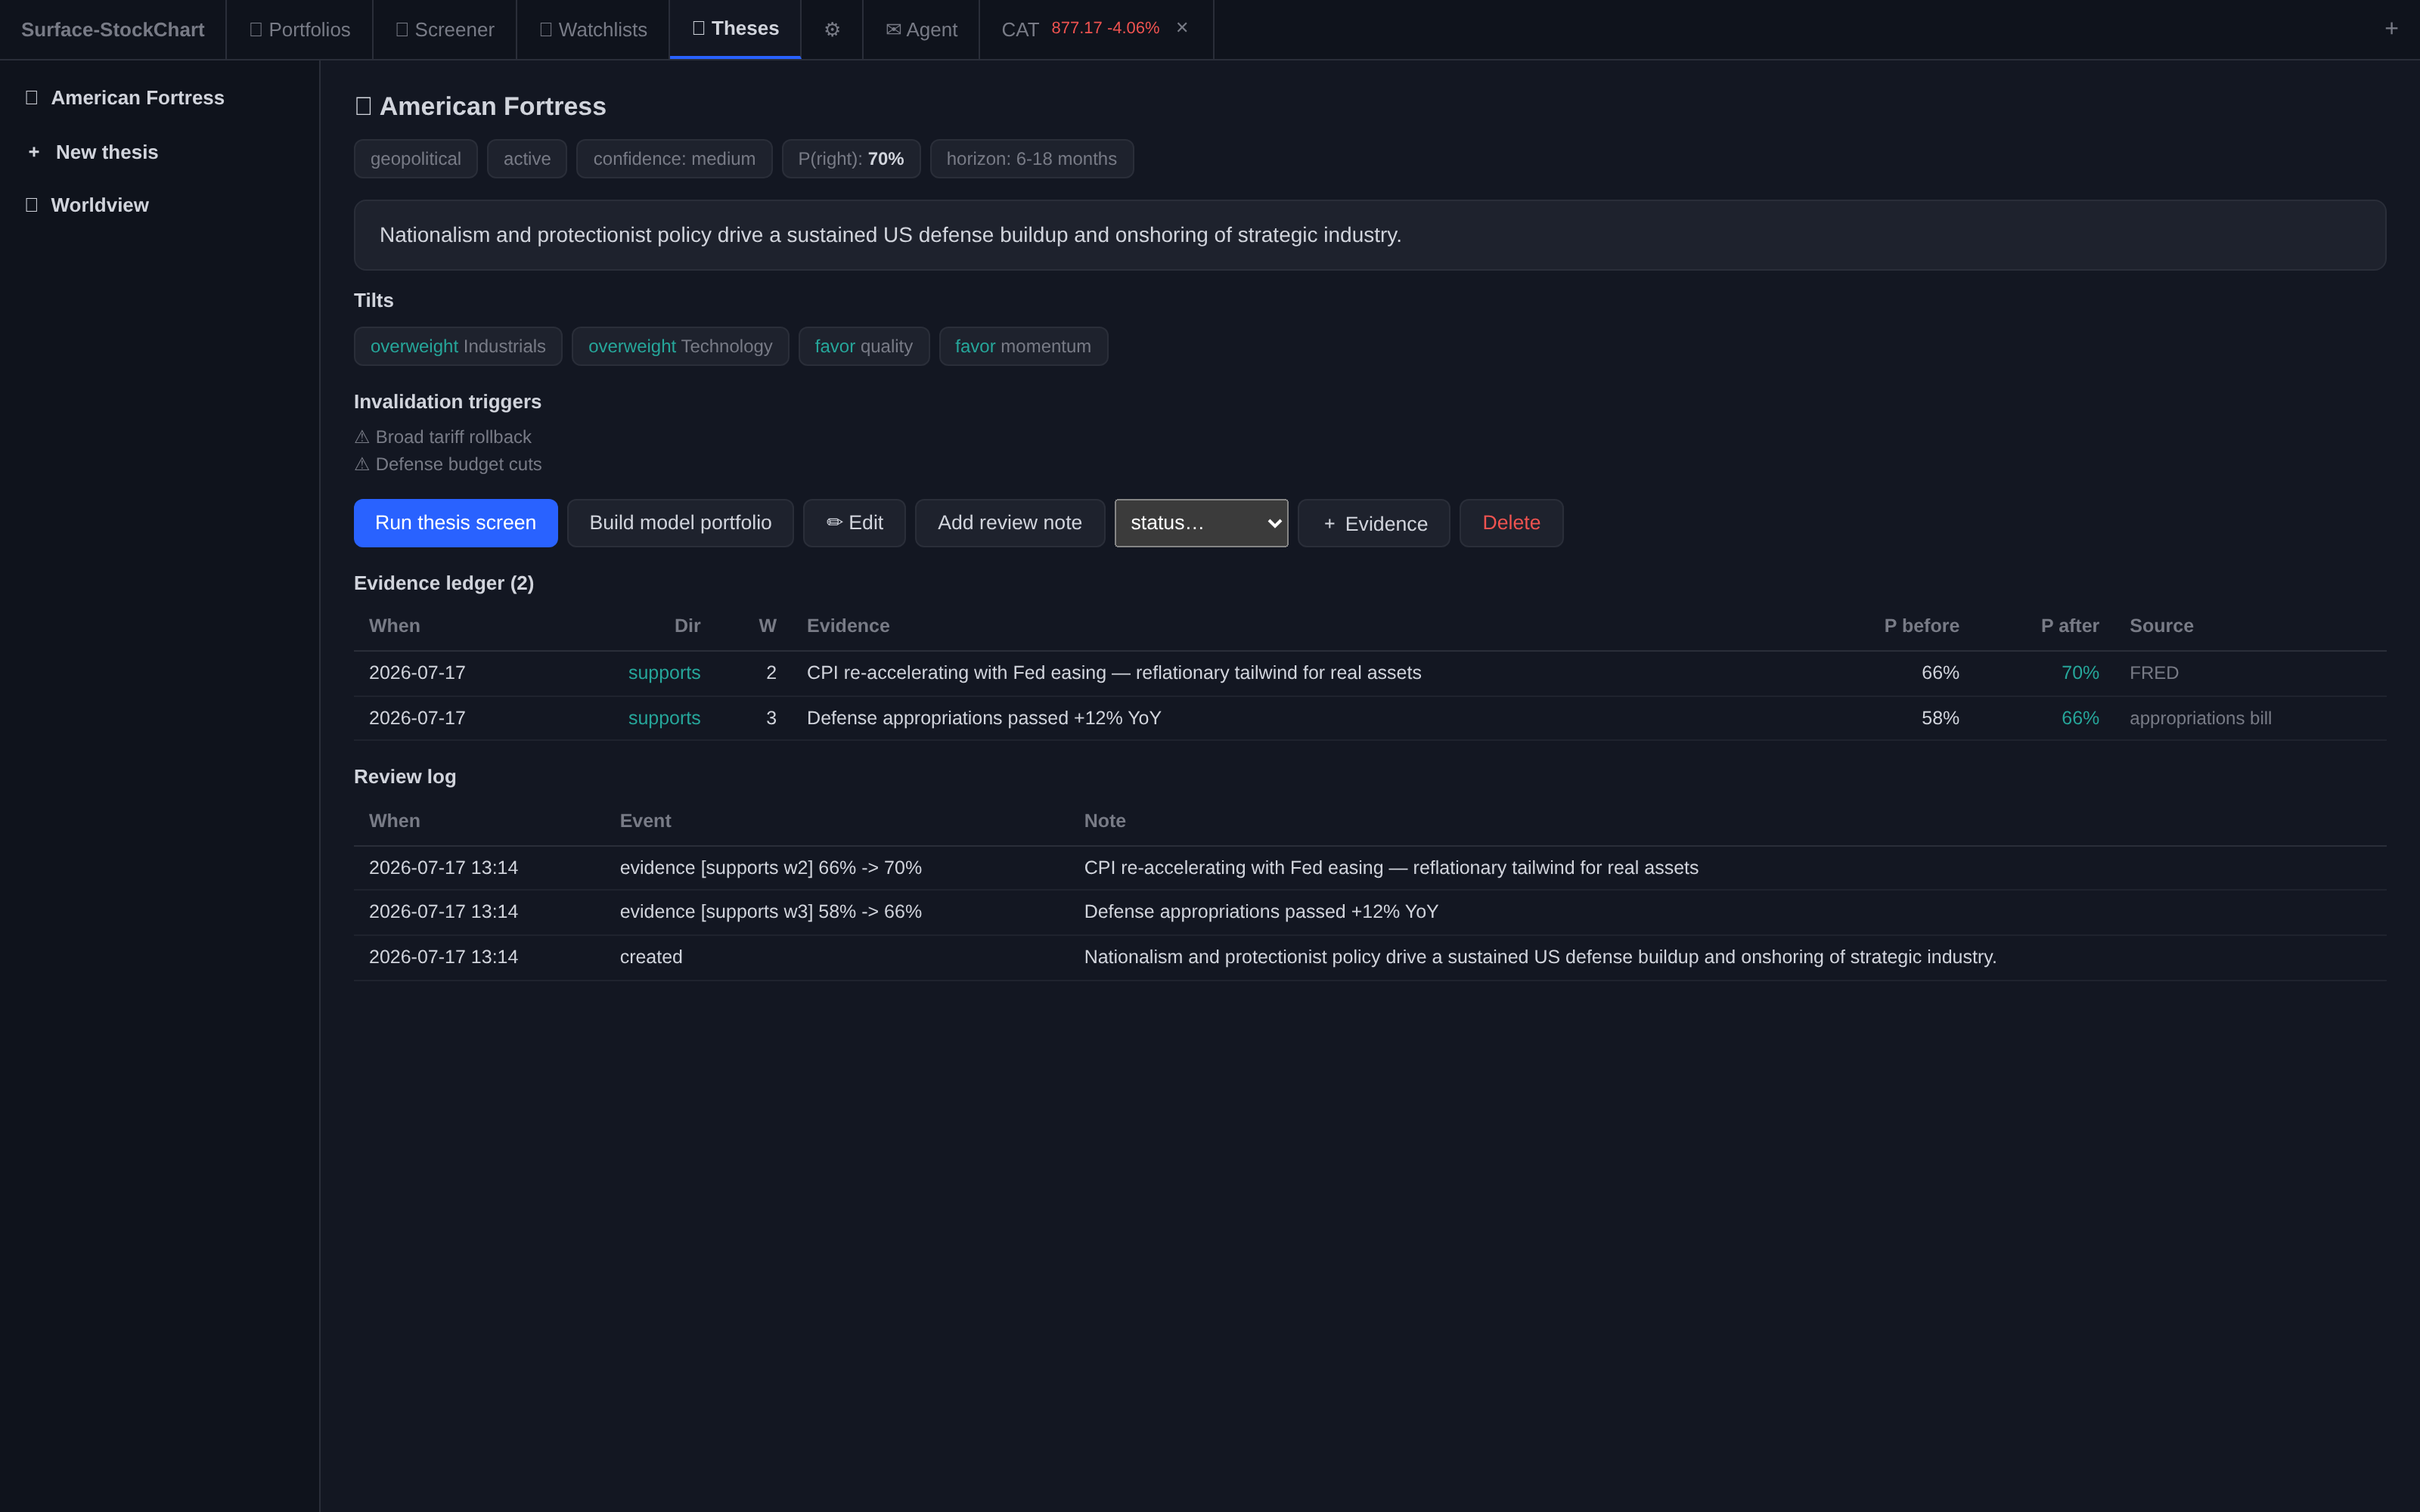Click the active status chip
The width and height of the screenshot is (2420, 1512).
527,159
